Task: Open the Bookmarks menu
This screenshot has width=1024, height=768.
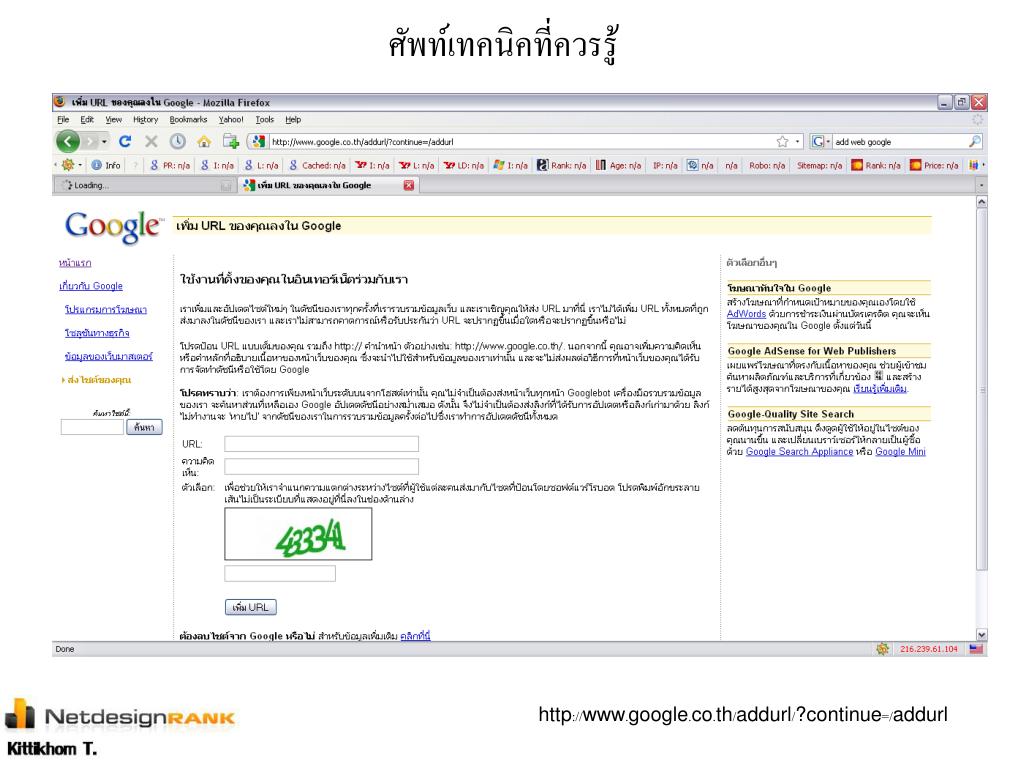Action: (x=188, y=120)
